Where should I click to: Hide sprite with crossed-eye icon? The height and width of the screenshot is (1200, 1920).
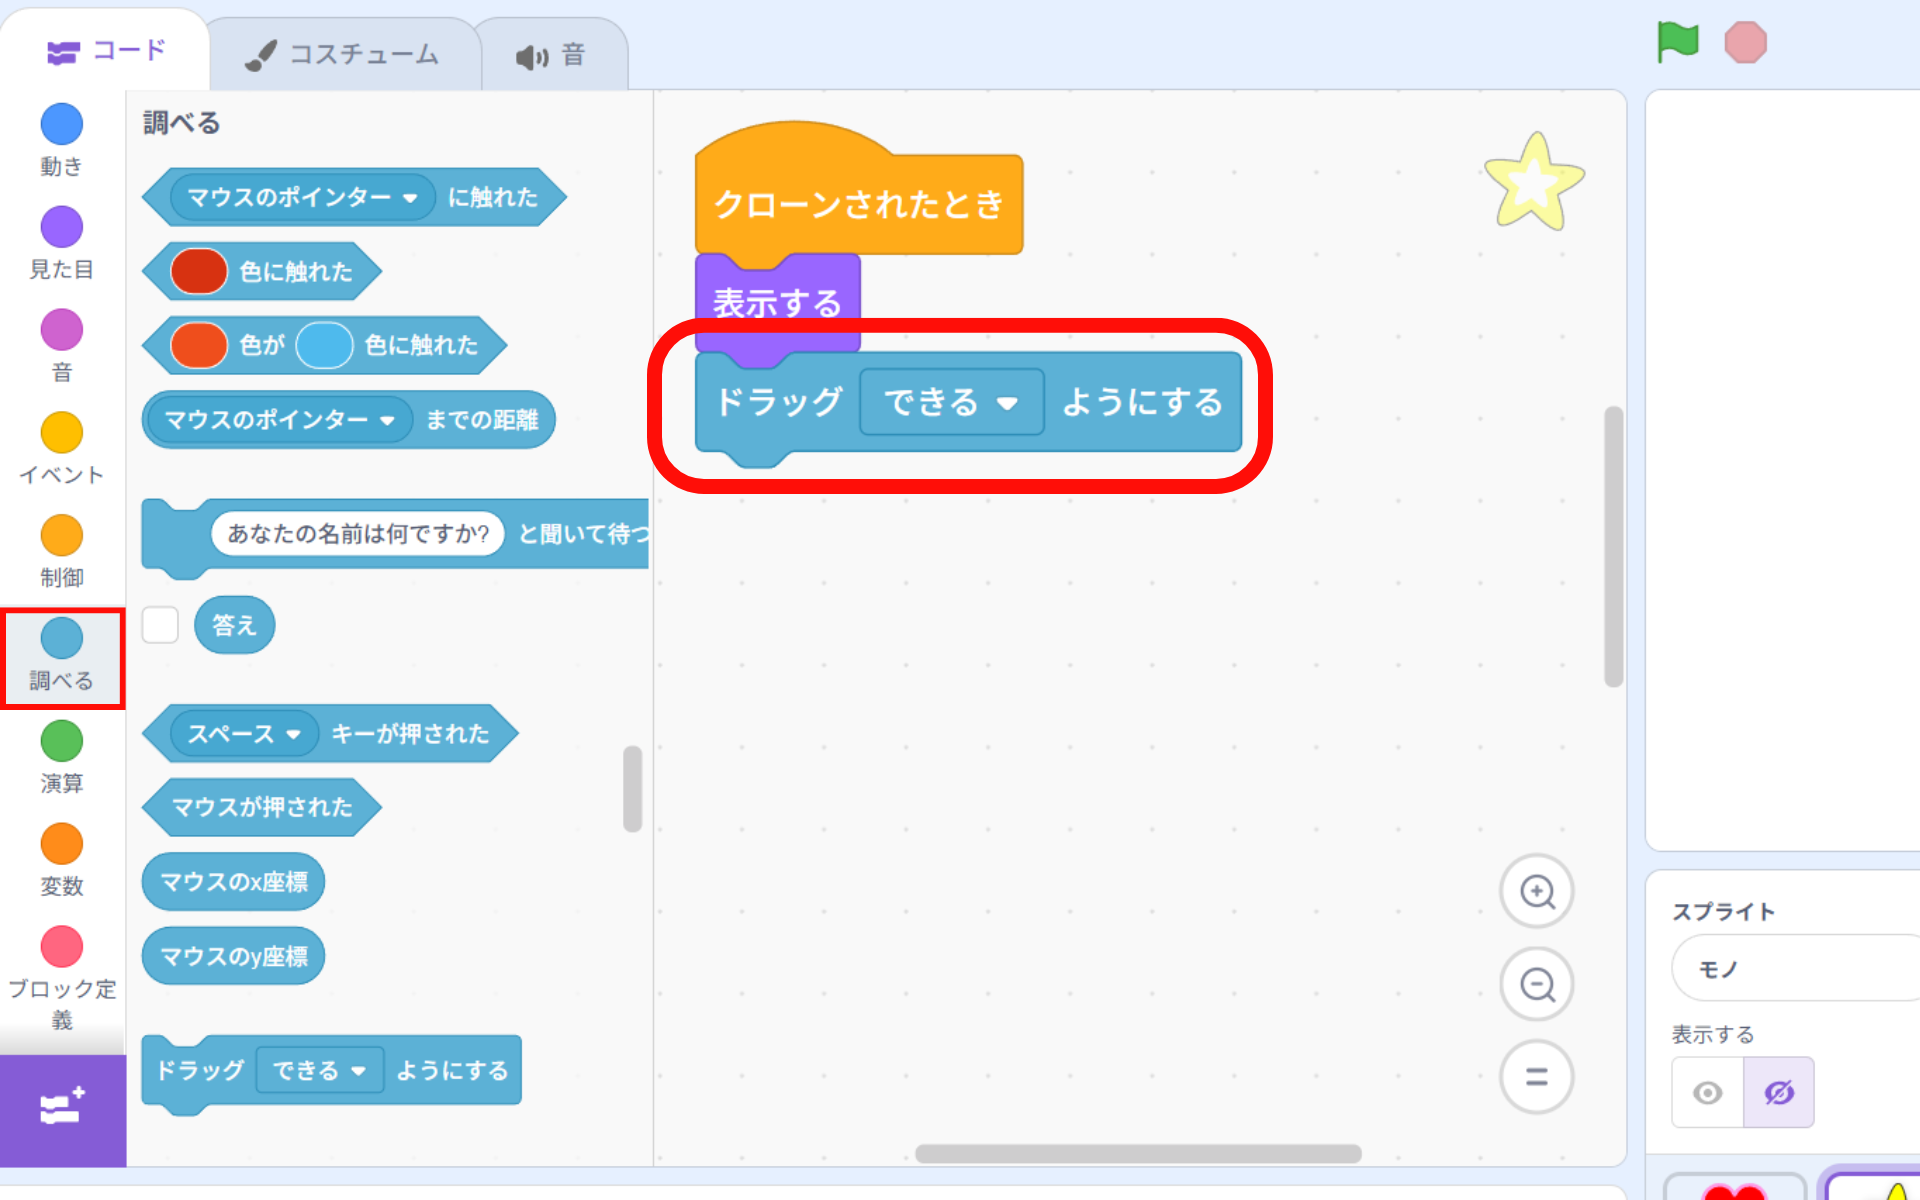point(1778,1093)
